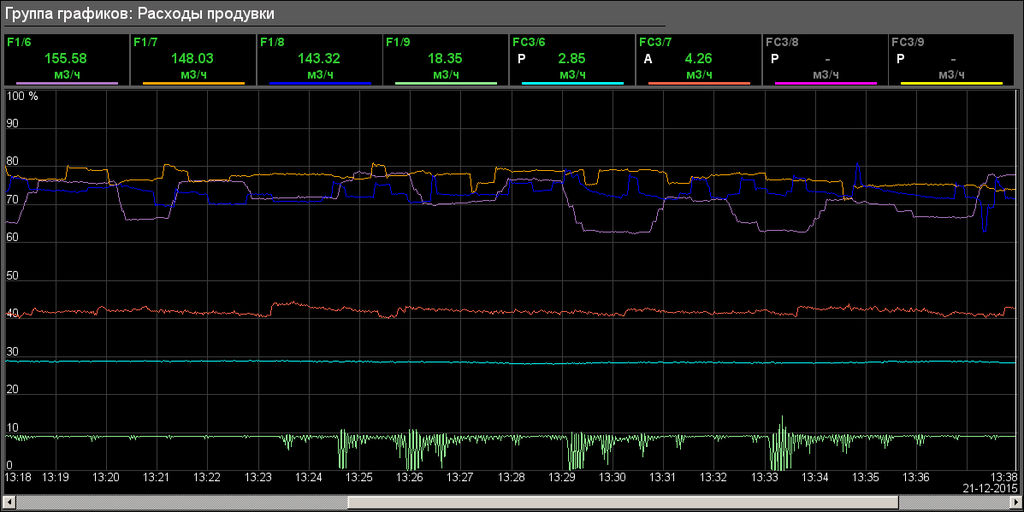This screenshot has width=1024, height=512.
Task: Click the P mode indicator of FC3/6
Action: [521, 59]
